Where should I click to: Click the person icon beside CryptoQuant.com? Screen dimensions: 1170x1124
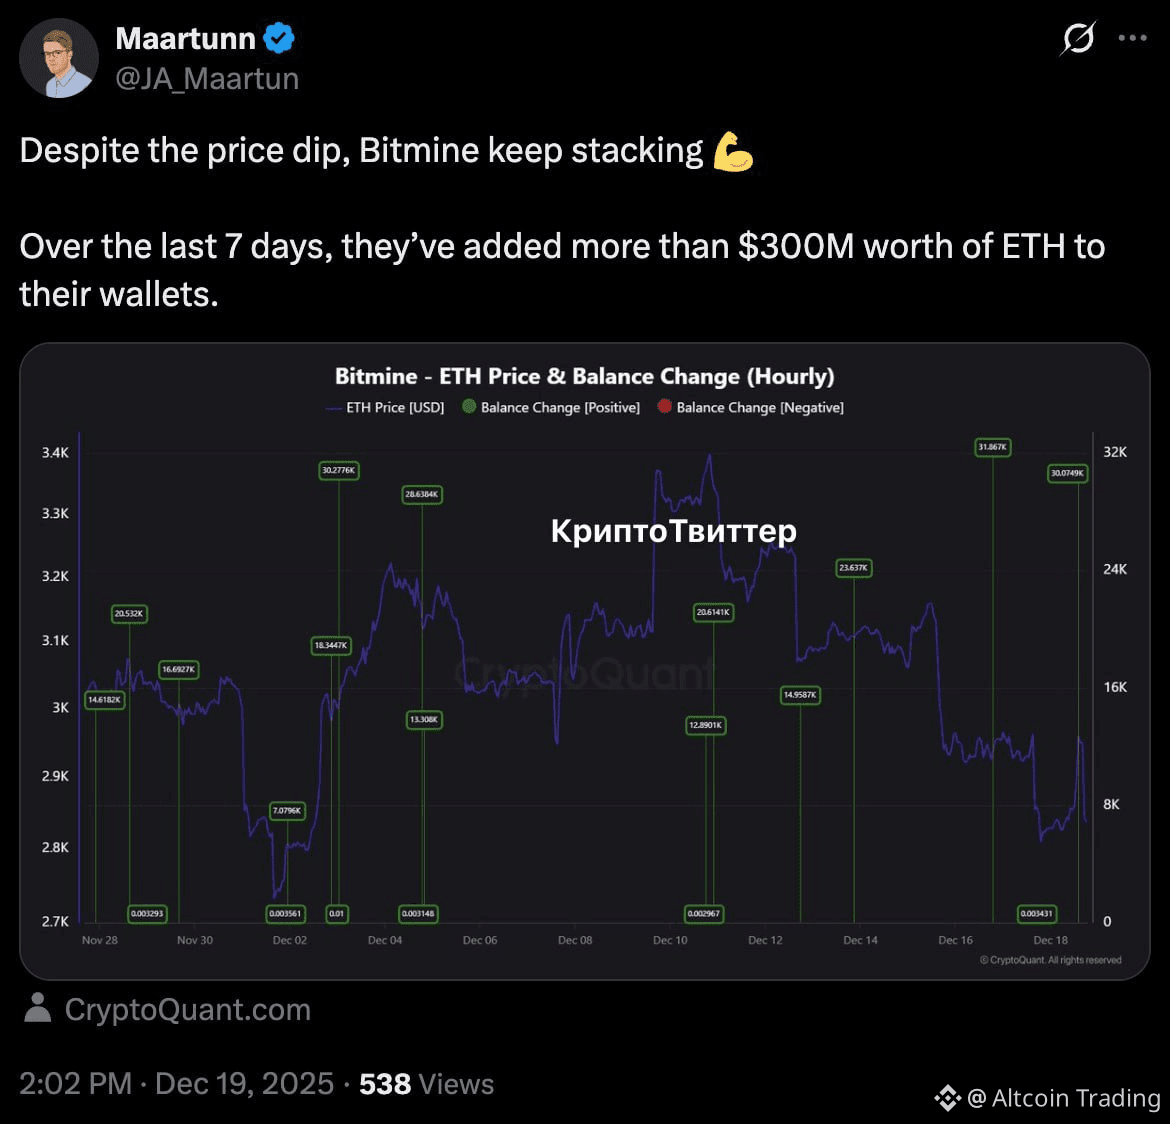click(x=37, y=1008)
